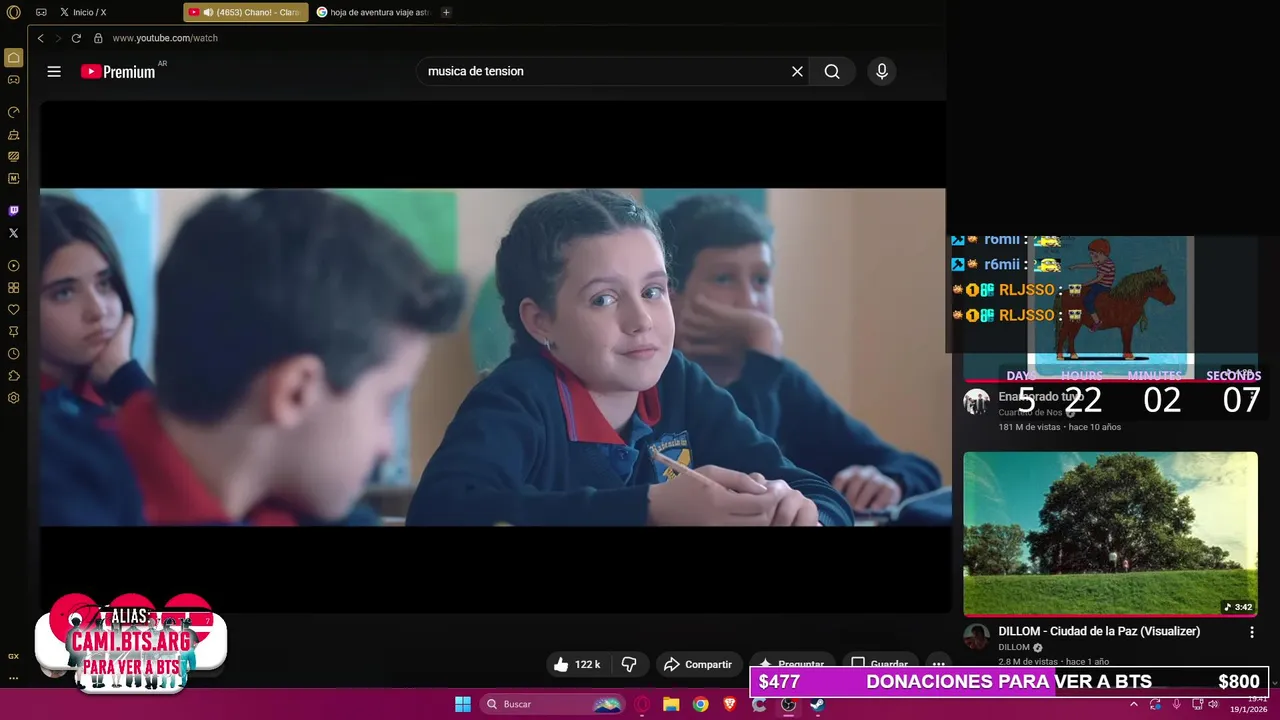Screen dimensions: 1280x720
Task: Open History clock icon in sidebar
Action: [x=14, y=354]
